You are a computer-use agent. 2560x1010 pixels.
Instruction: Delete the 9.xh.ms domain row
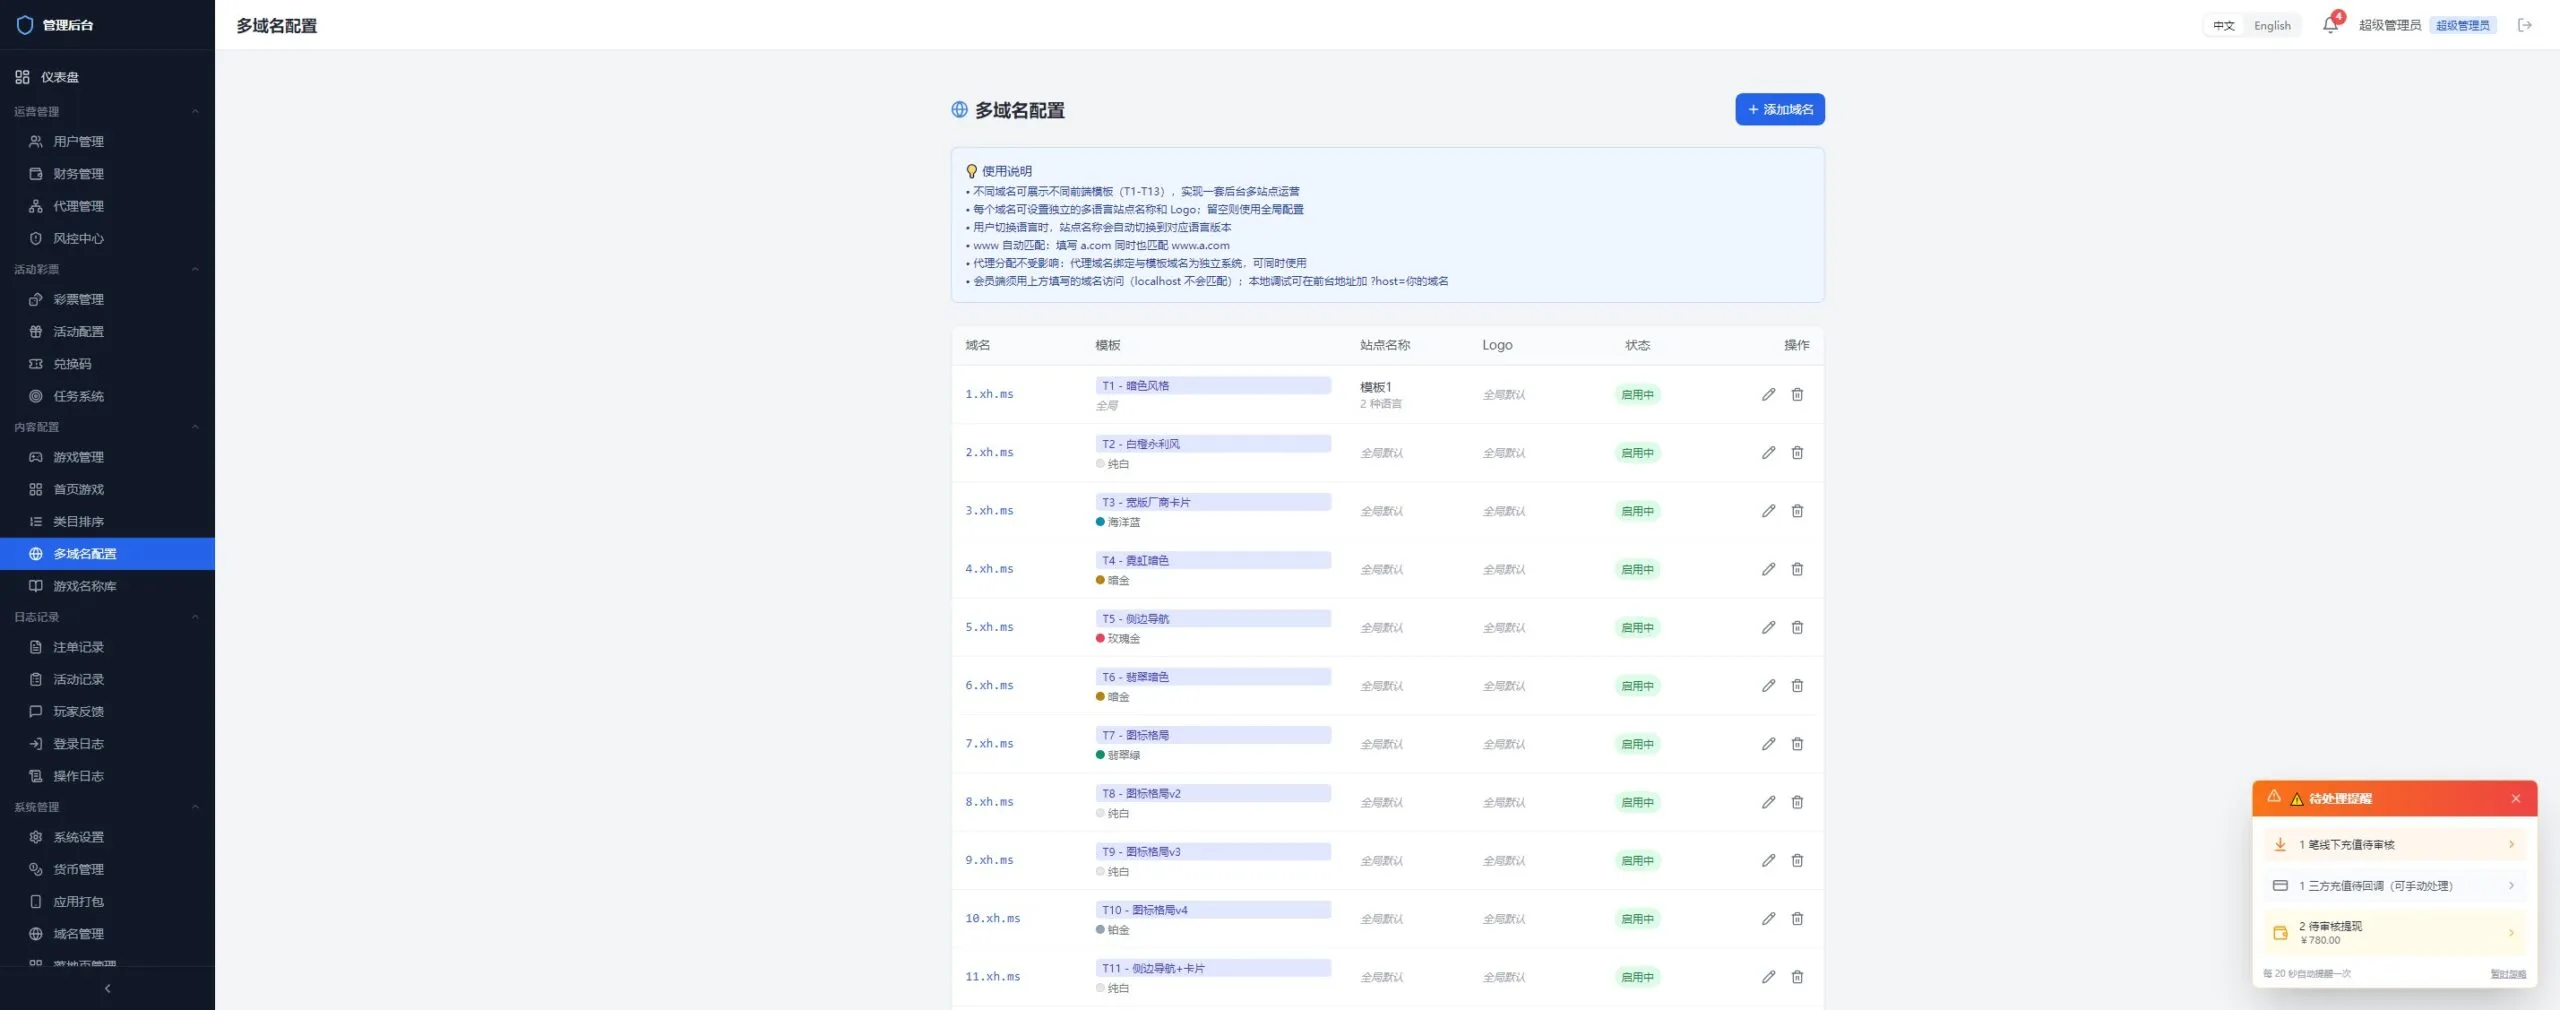click(x=1797, y=860)
